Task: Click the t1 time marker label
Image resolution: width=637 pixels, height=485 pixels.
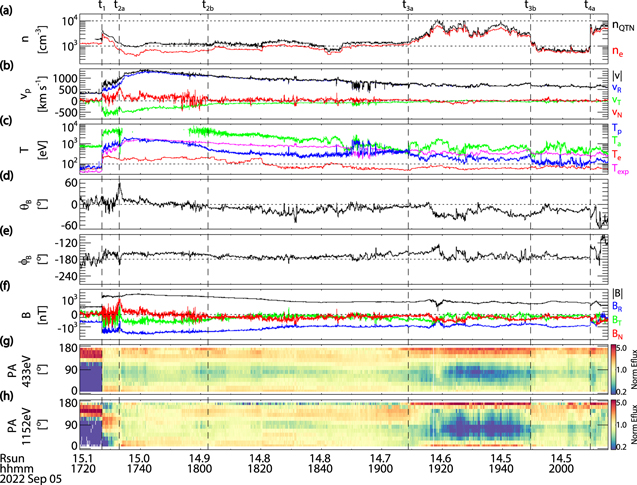Action: click(x=102, y=6)
